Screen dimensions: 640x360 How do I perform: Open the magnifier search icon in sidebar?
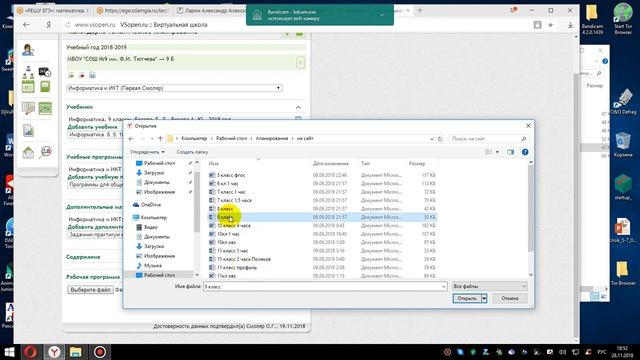(45, 153)
